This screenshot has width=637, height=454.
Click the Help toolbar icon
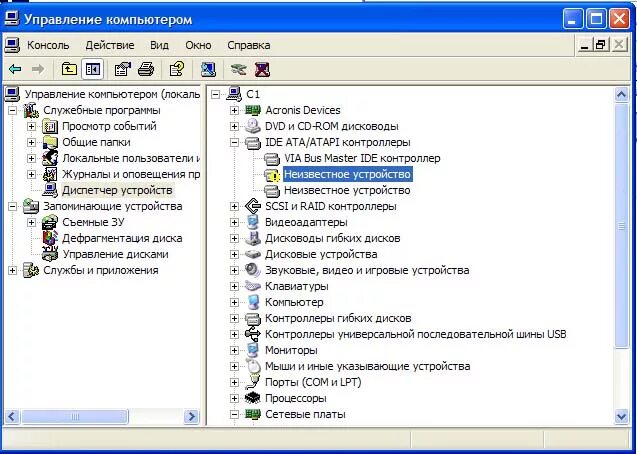[x=177, y=69]
